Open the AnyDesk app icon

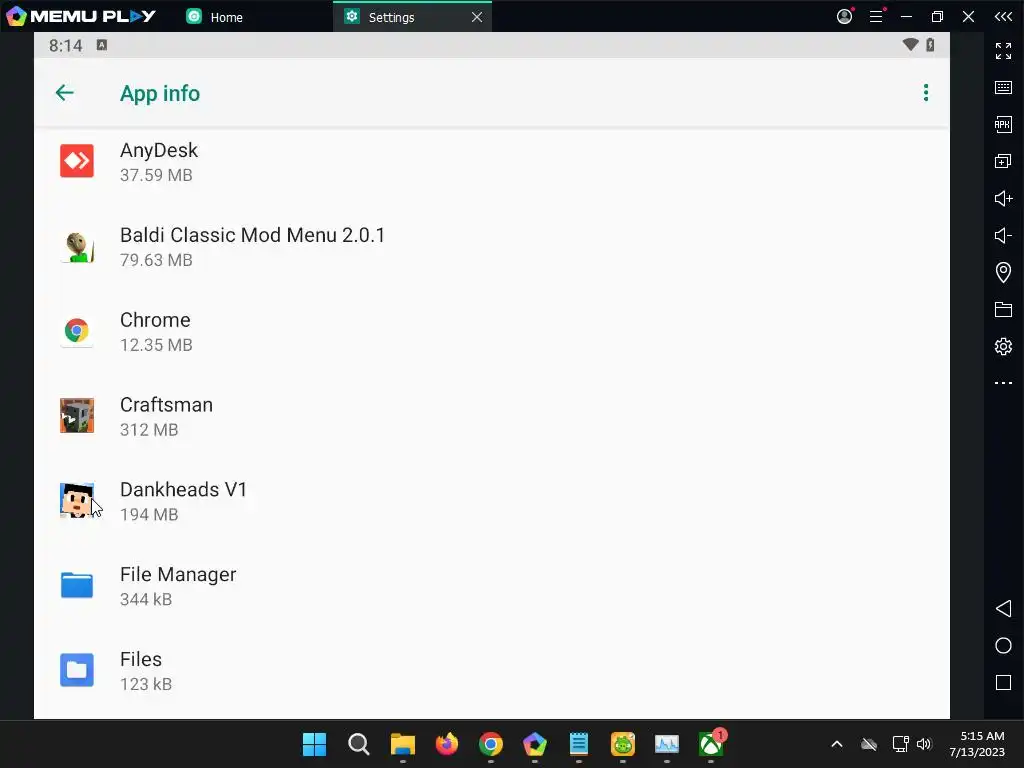(x=77, y=161)
